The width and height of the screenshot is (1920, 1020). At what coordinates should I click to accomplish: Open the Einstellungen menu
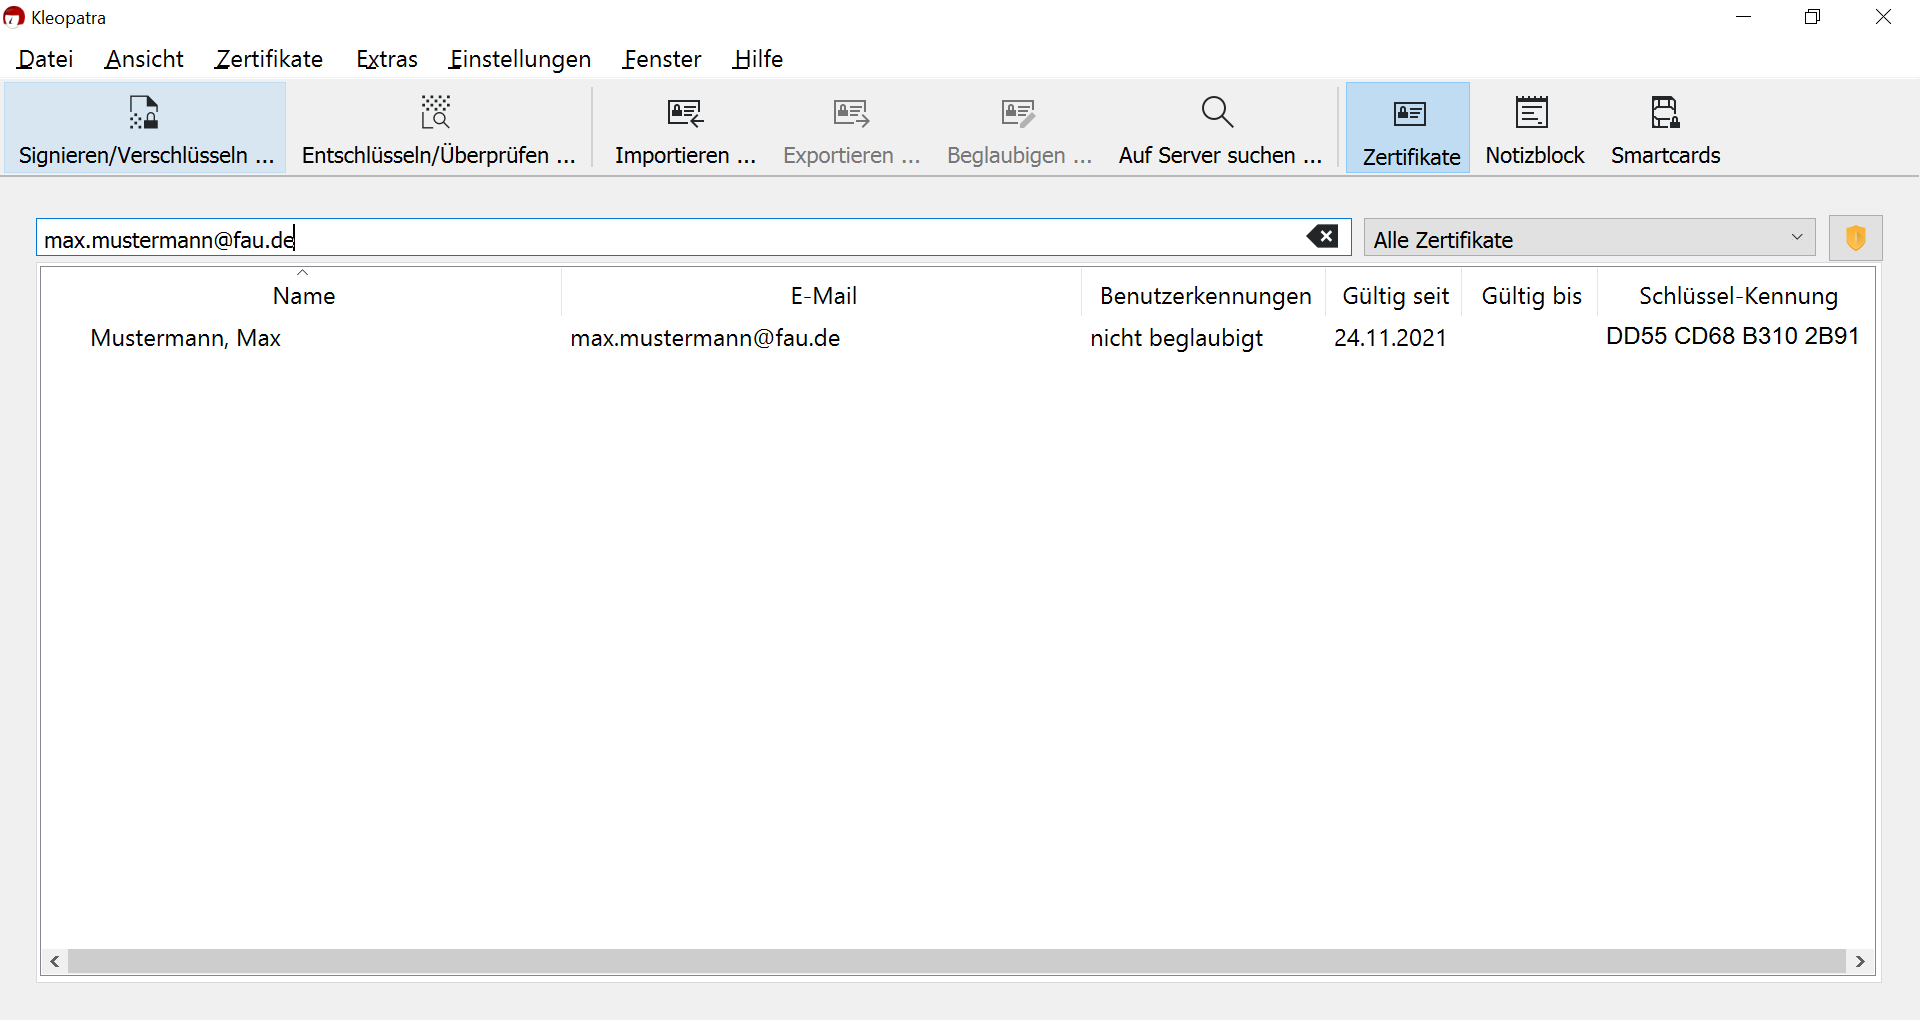click(520, 59)
